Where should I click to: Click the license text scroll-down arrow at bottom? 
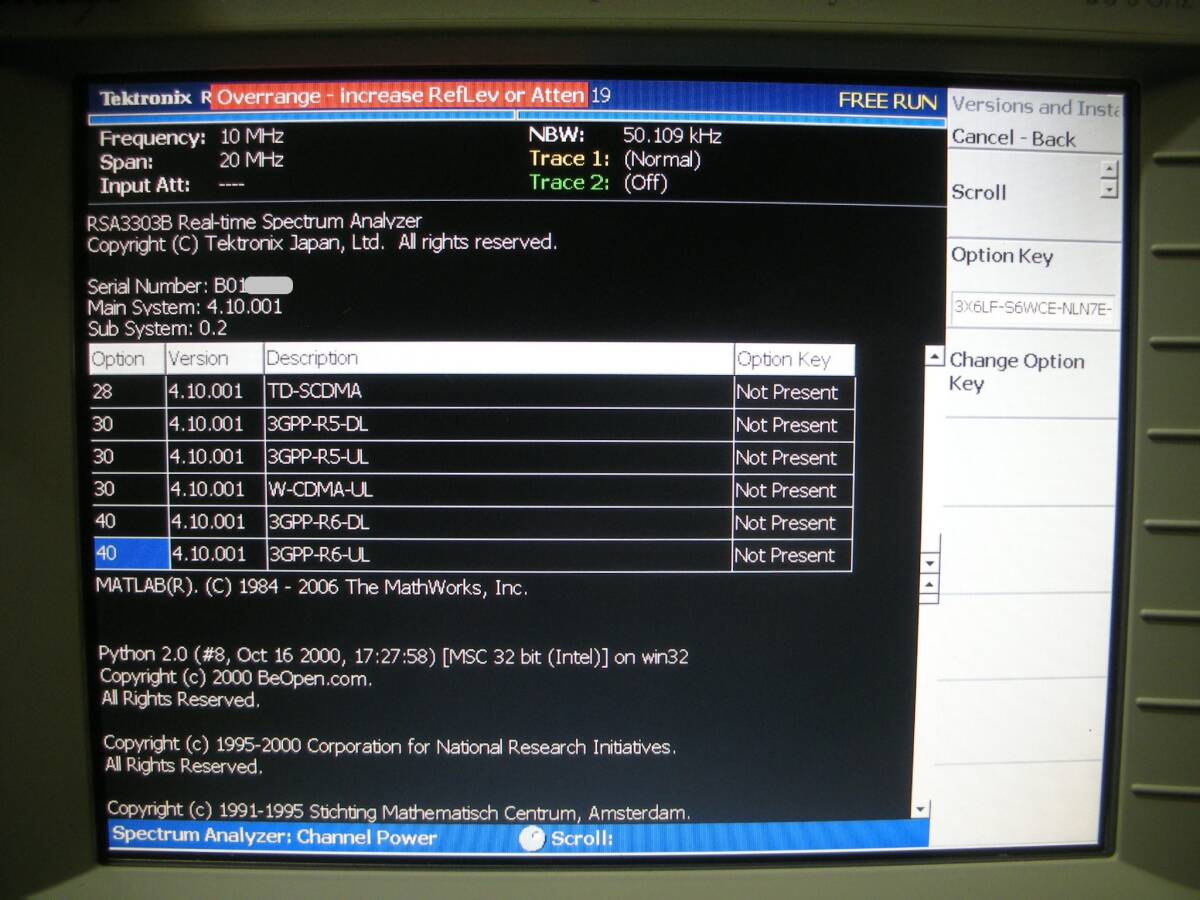point(921,808)
